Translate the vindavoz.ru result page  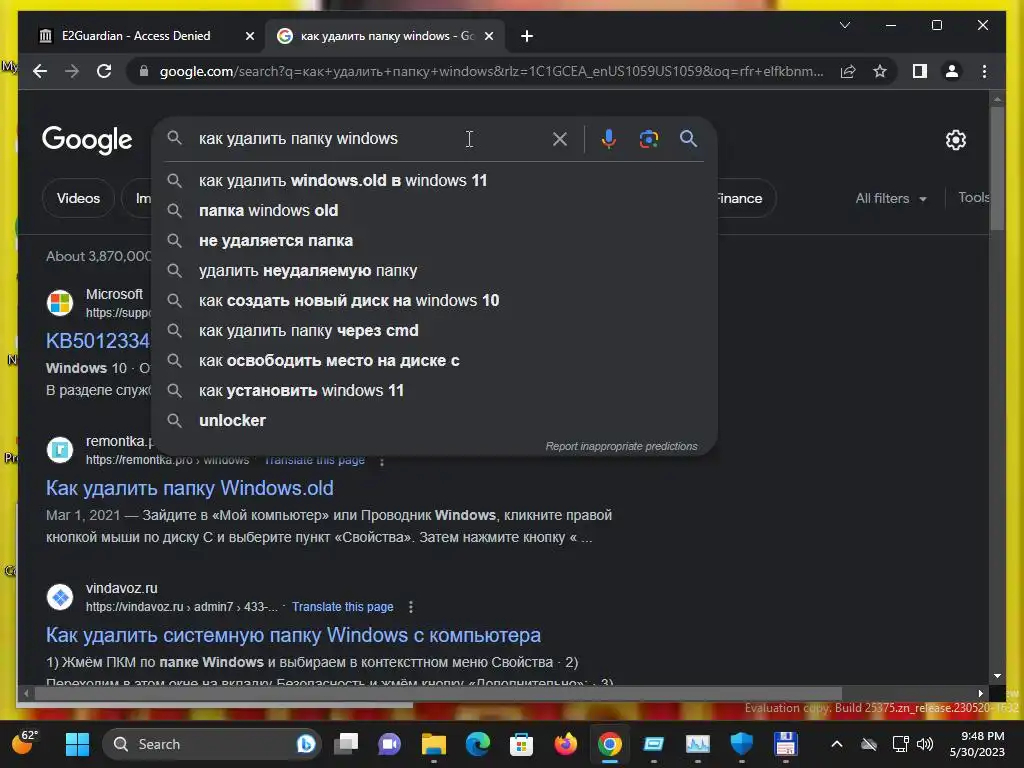(x=342, y=607)
